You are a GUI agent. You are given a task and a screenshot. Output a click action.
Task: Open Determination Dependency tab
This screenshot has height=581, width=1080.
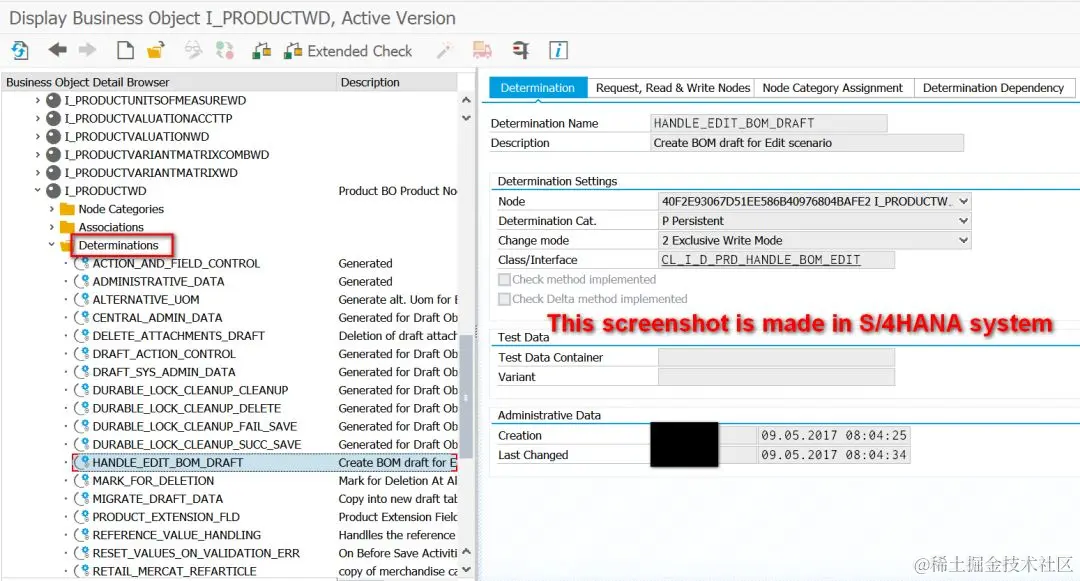pyautogui.click(x=993, y=88)
